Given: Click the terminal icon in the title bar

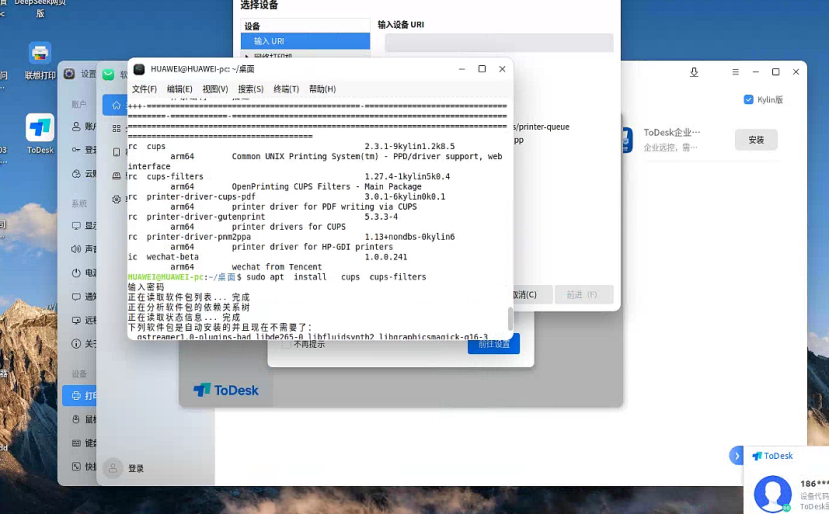Looking at the screenshot, I should (139, 69).
